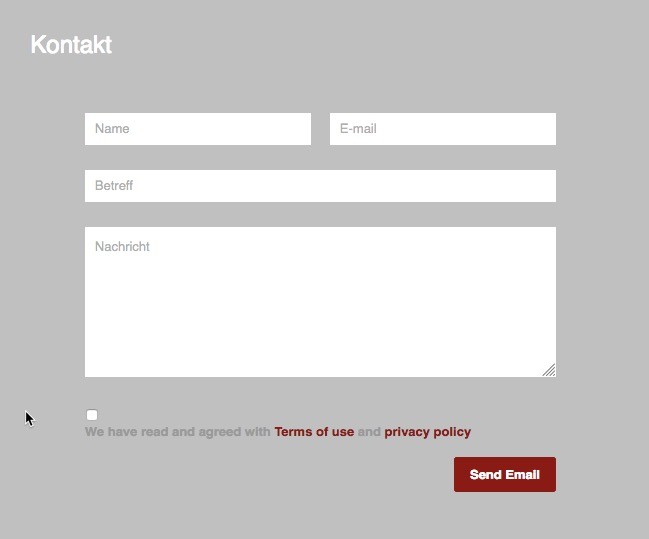Click the 'E-mail' placeholder text
This screenshot has height=539, width=649.
point(358,129)
